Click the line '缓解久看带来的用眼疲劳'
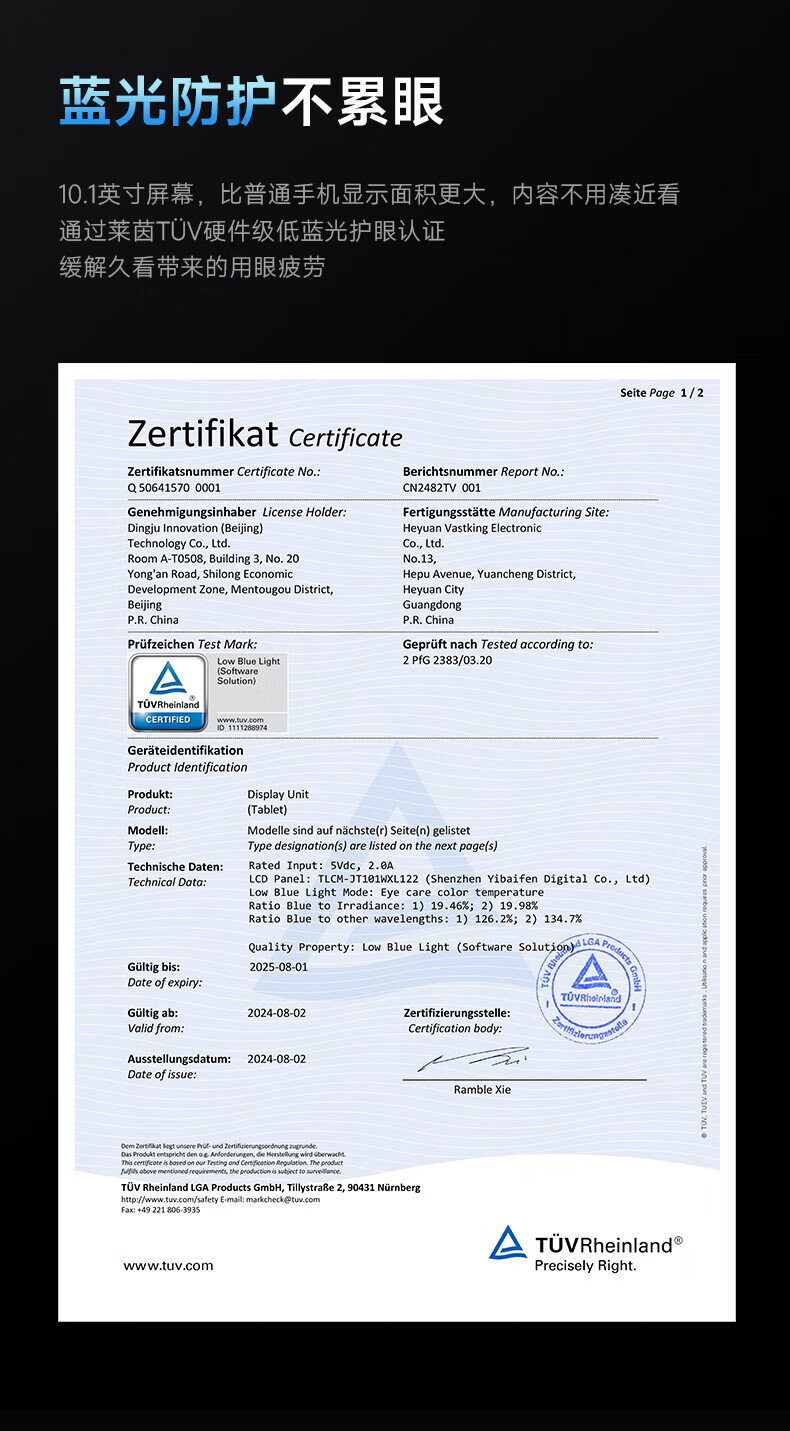The width and height of the screenshot is (790, 1431). click(x=192, y=267)
